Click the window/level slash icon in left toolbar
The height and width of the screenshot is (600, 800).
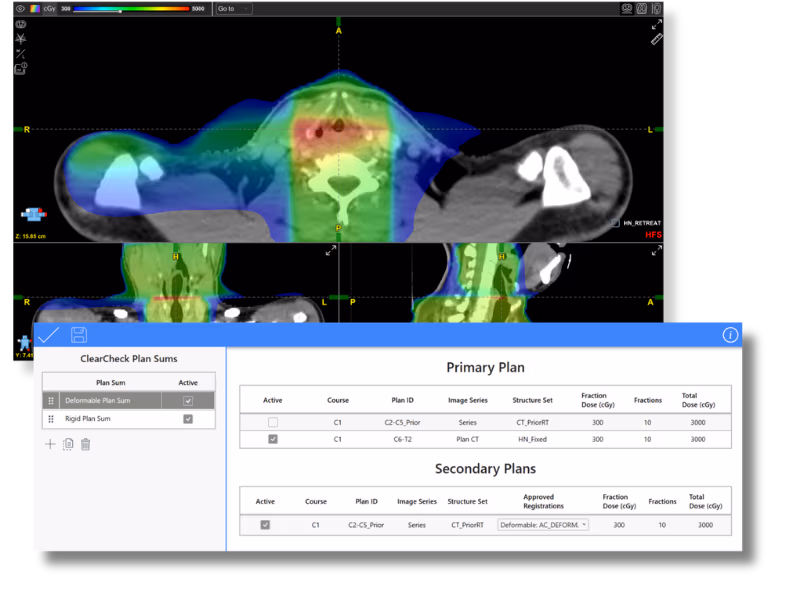tap(21, 54)
